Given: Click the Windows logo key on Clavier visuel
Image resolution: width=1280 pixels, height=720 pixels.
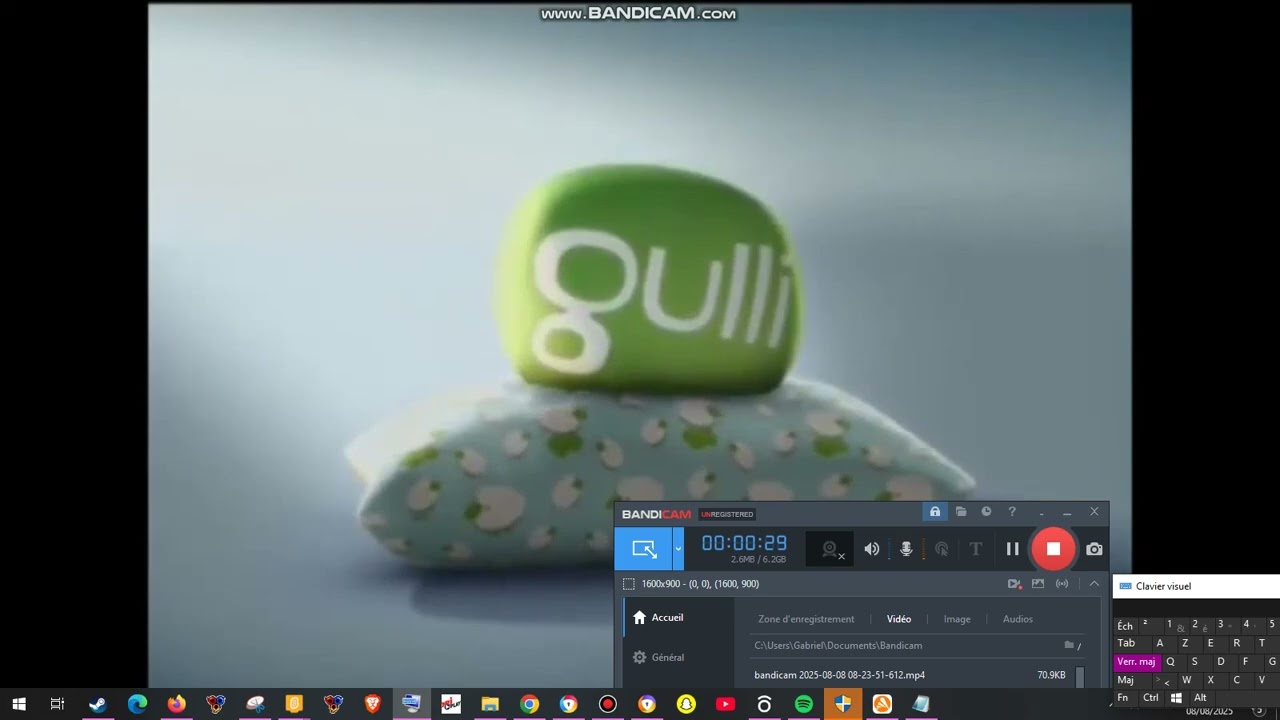Looking at the screenshot, I should click(x=1176, y=698).
